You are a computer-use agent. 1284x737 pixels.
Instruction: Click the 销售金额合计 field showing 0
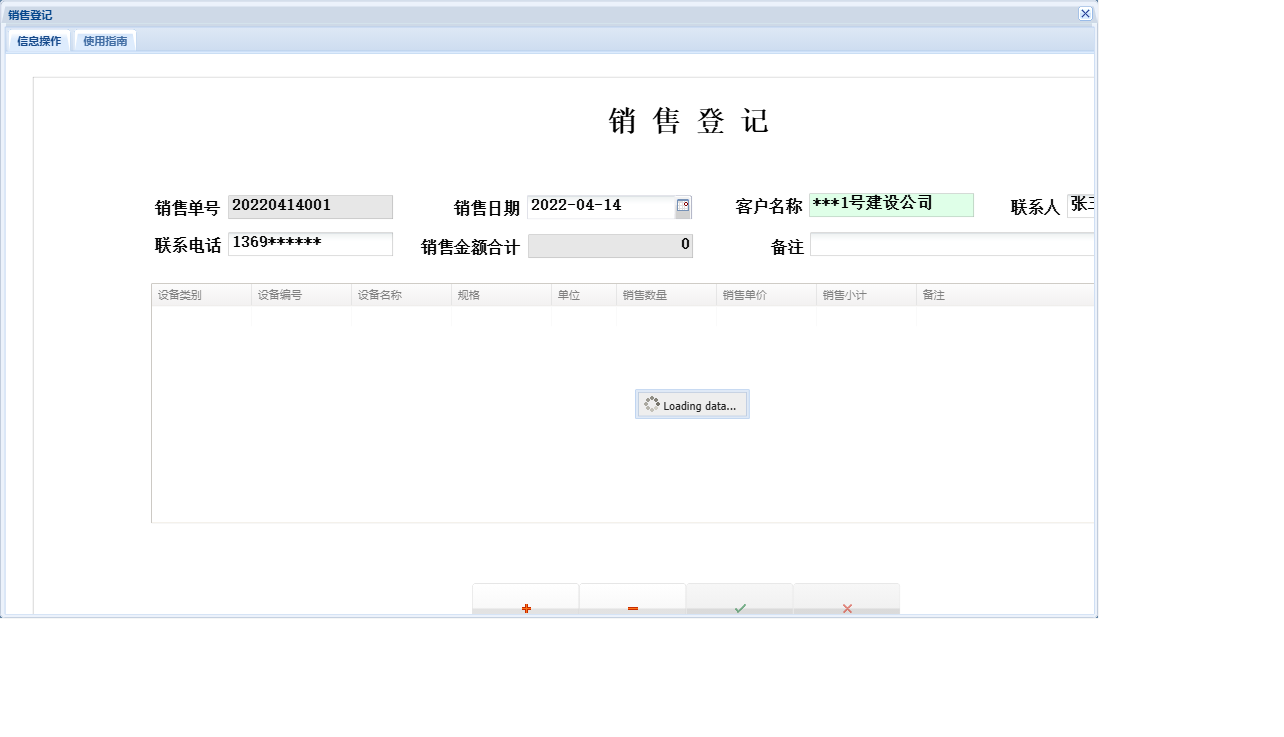(610, 245)
